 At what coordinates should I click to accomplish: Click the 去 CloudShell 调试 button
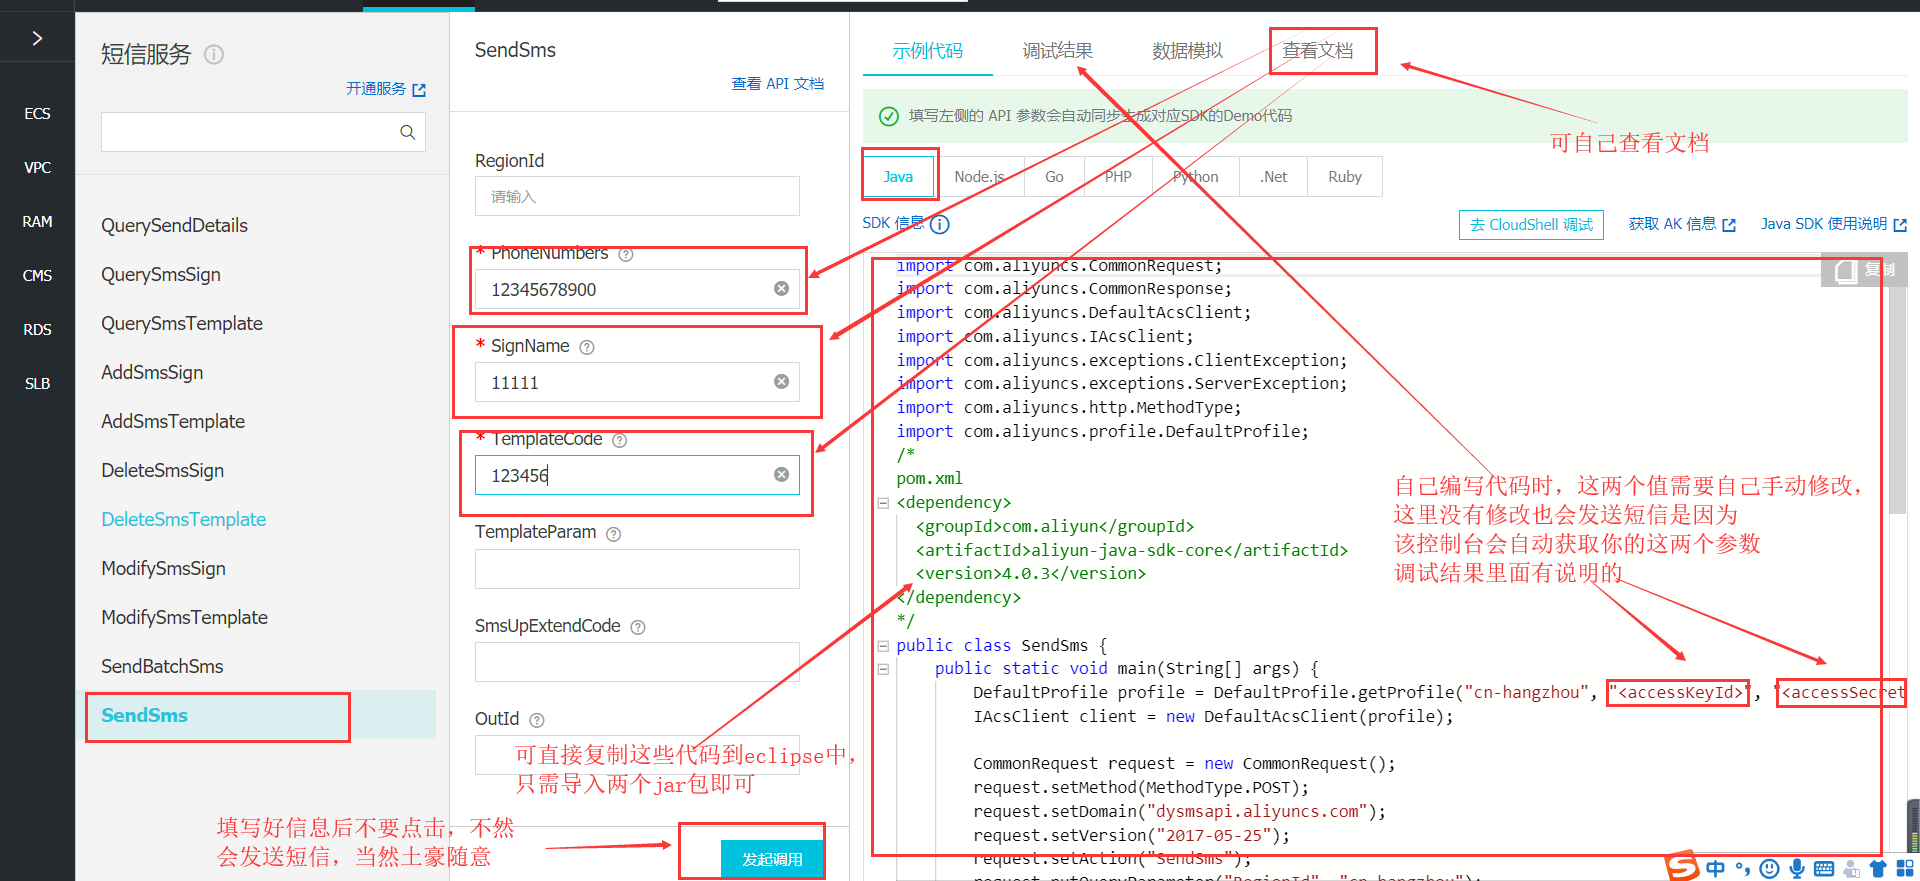pos(1531,225)
